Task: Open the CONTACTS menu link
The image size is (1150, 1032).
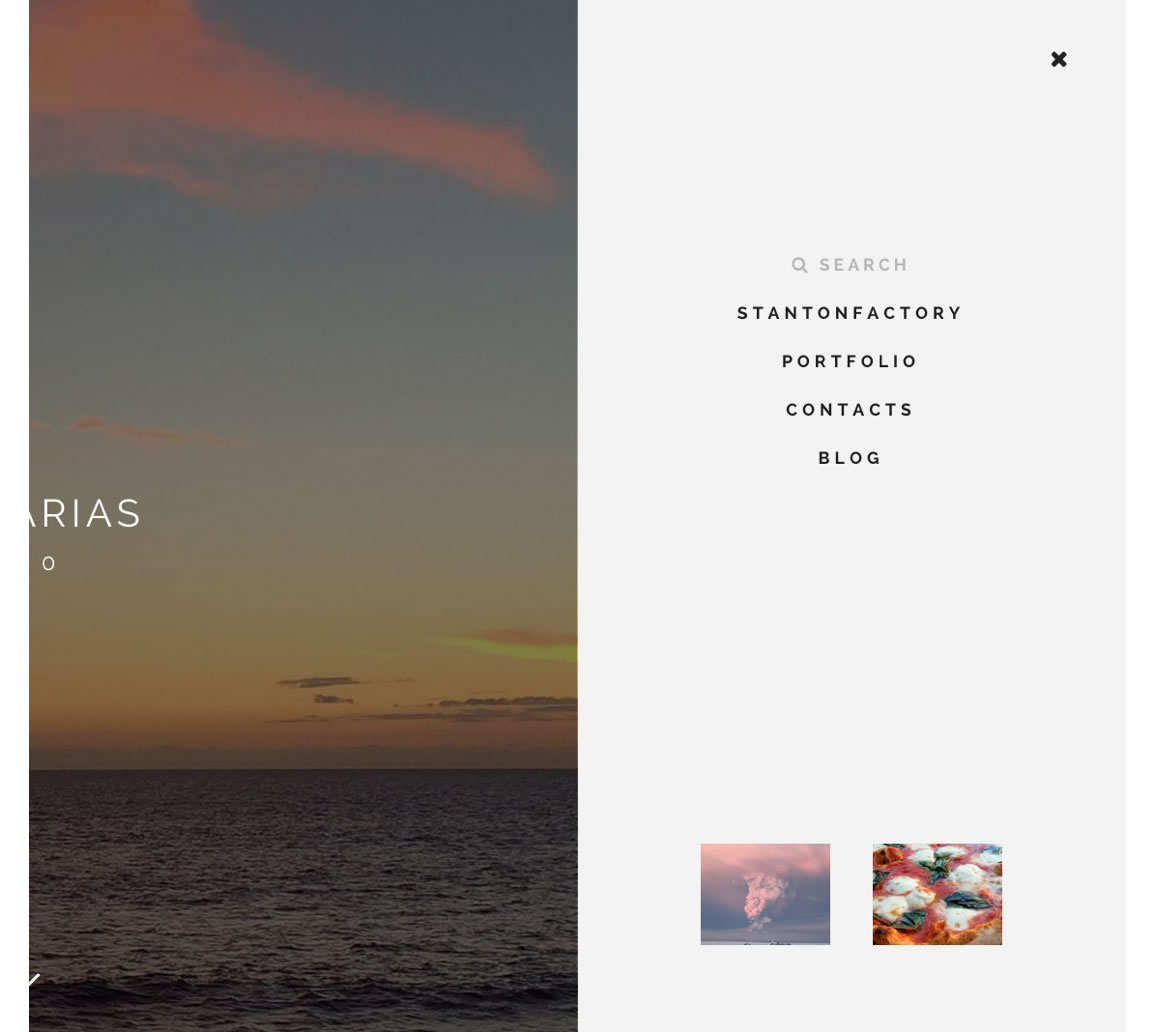Action: point(850,410)
